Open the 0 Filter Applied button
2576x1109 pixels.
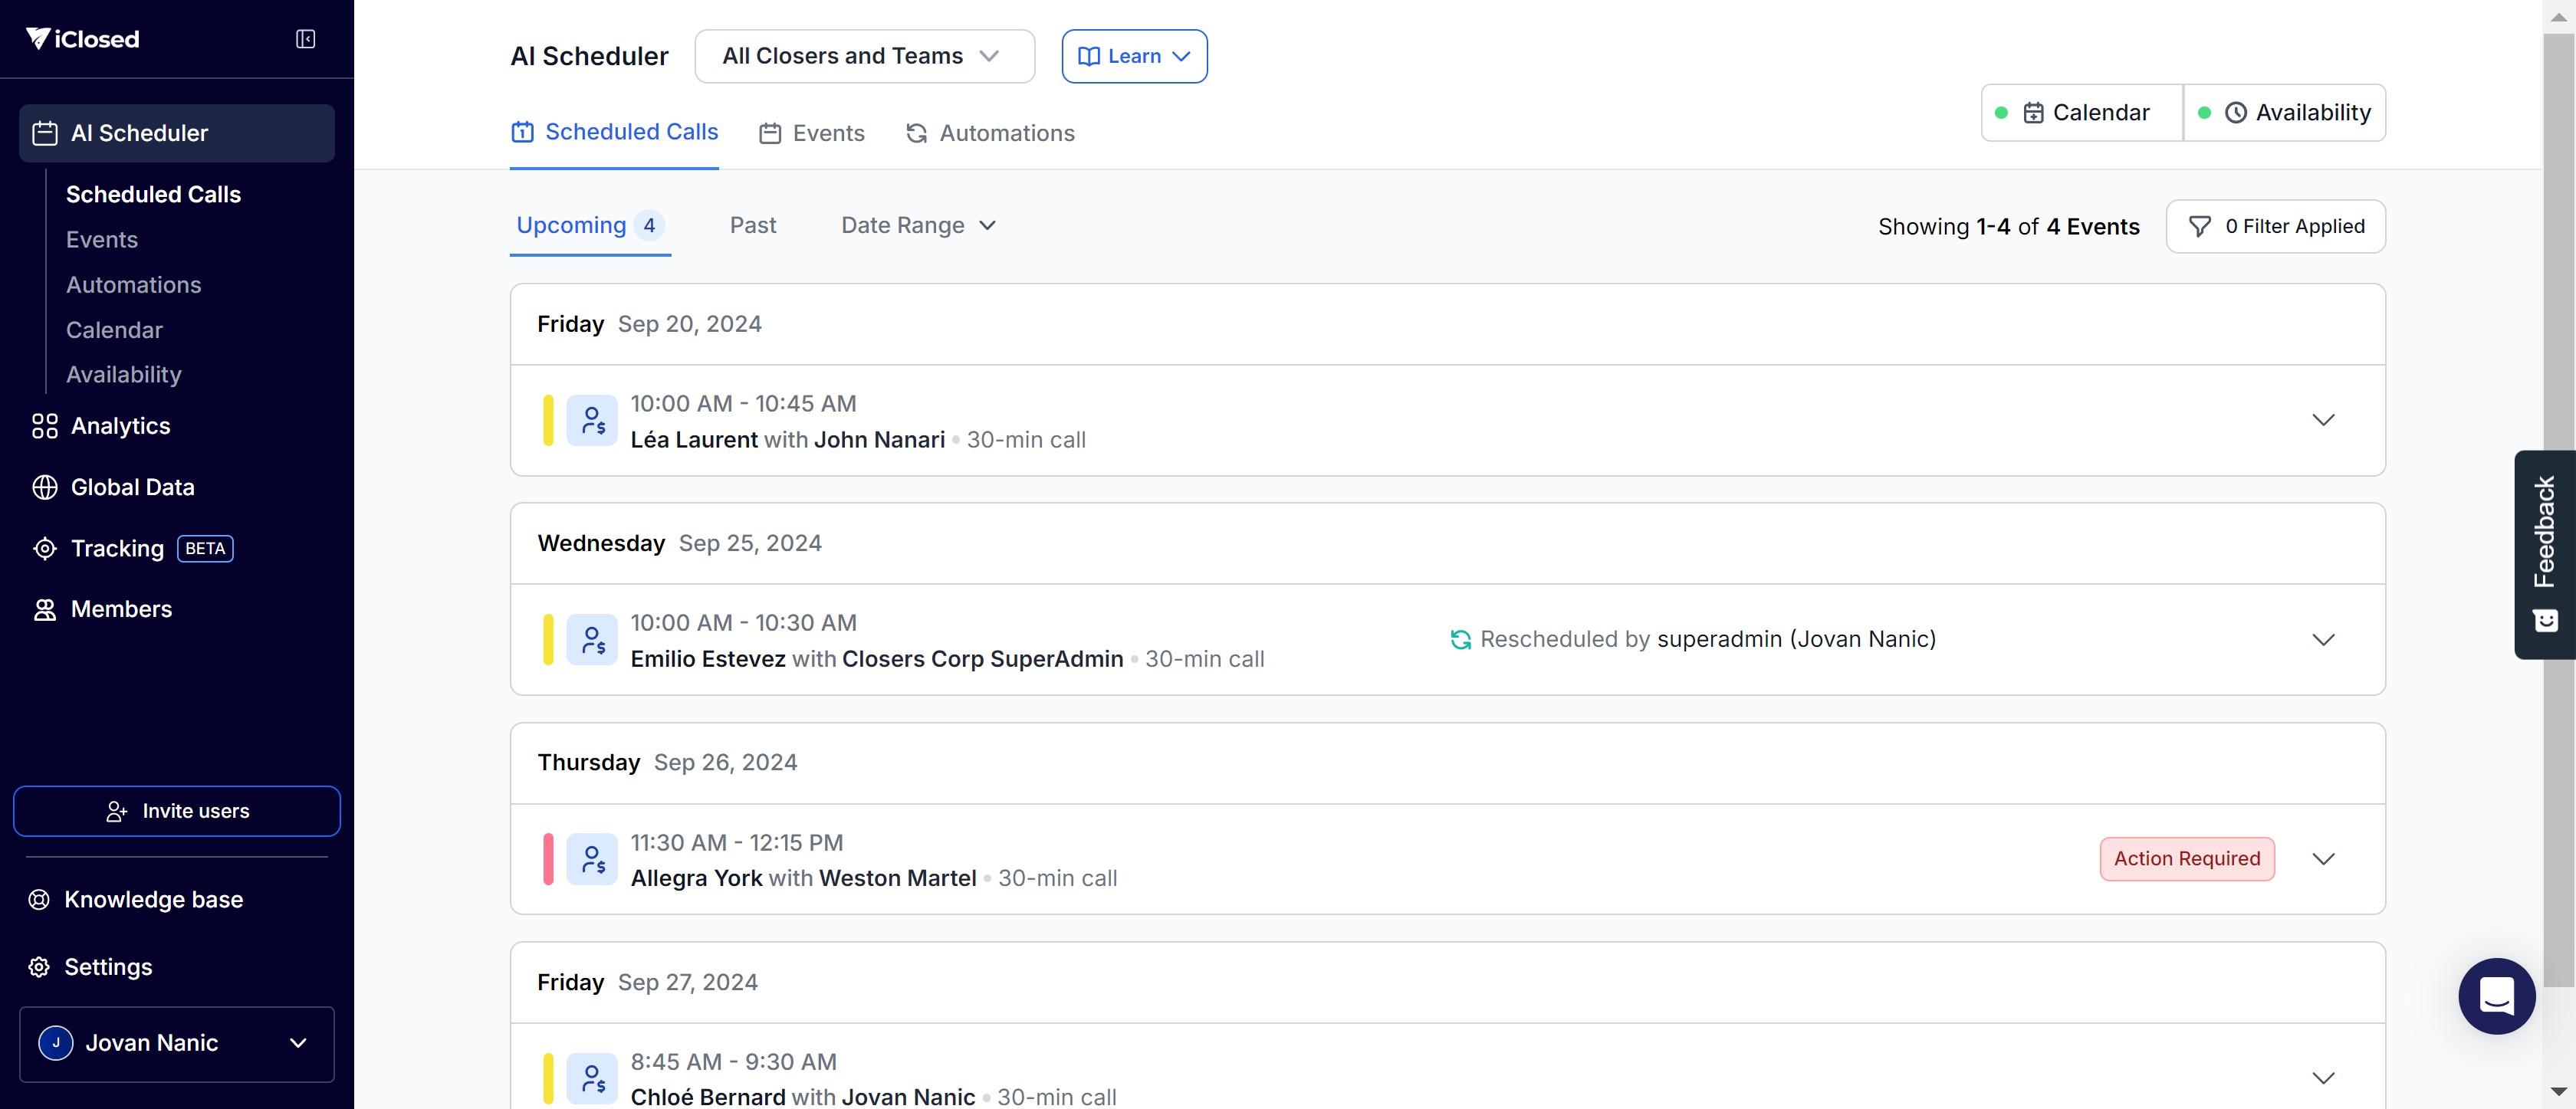coord(2275,226)
